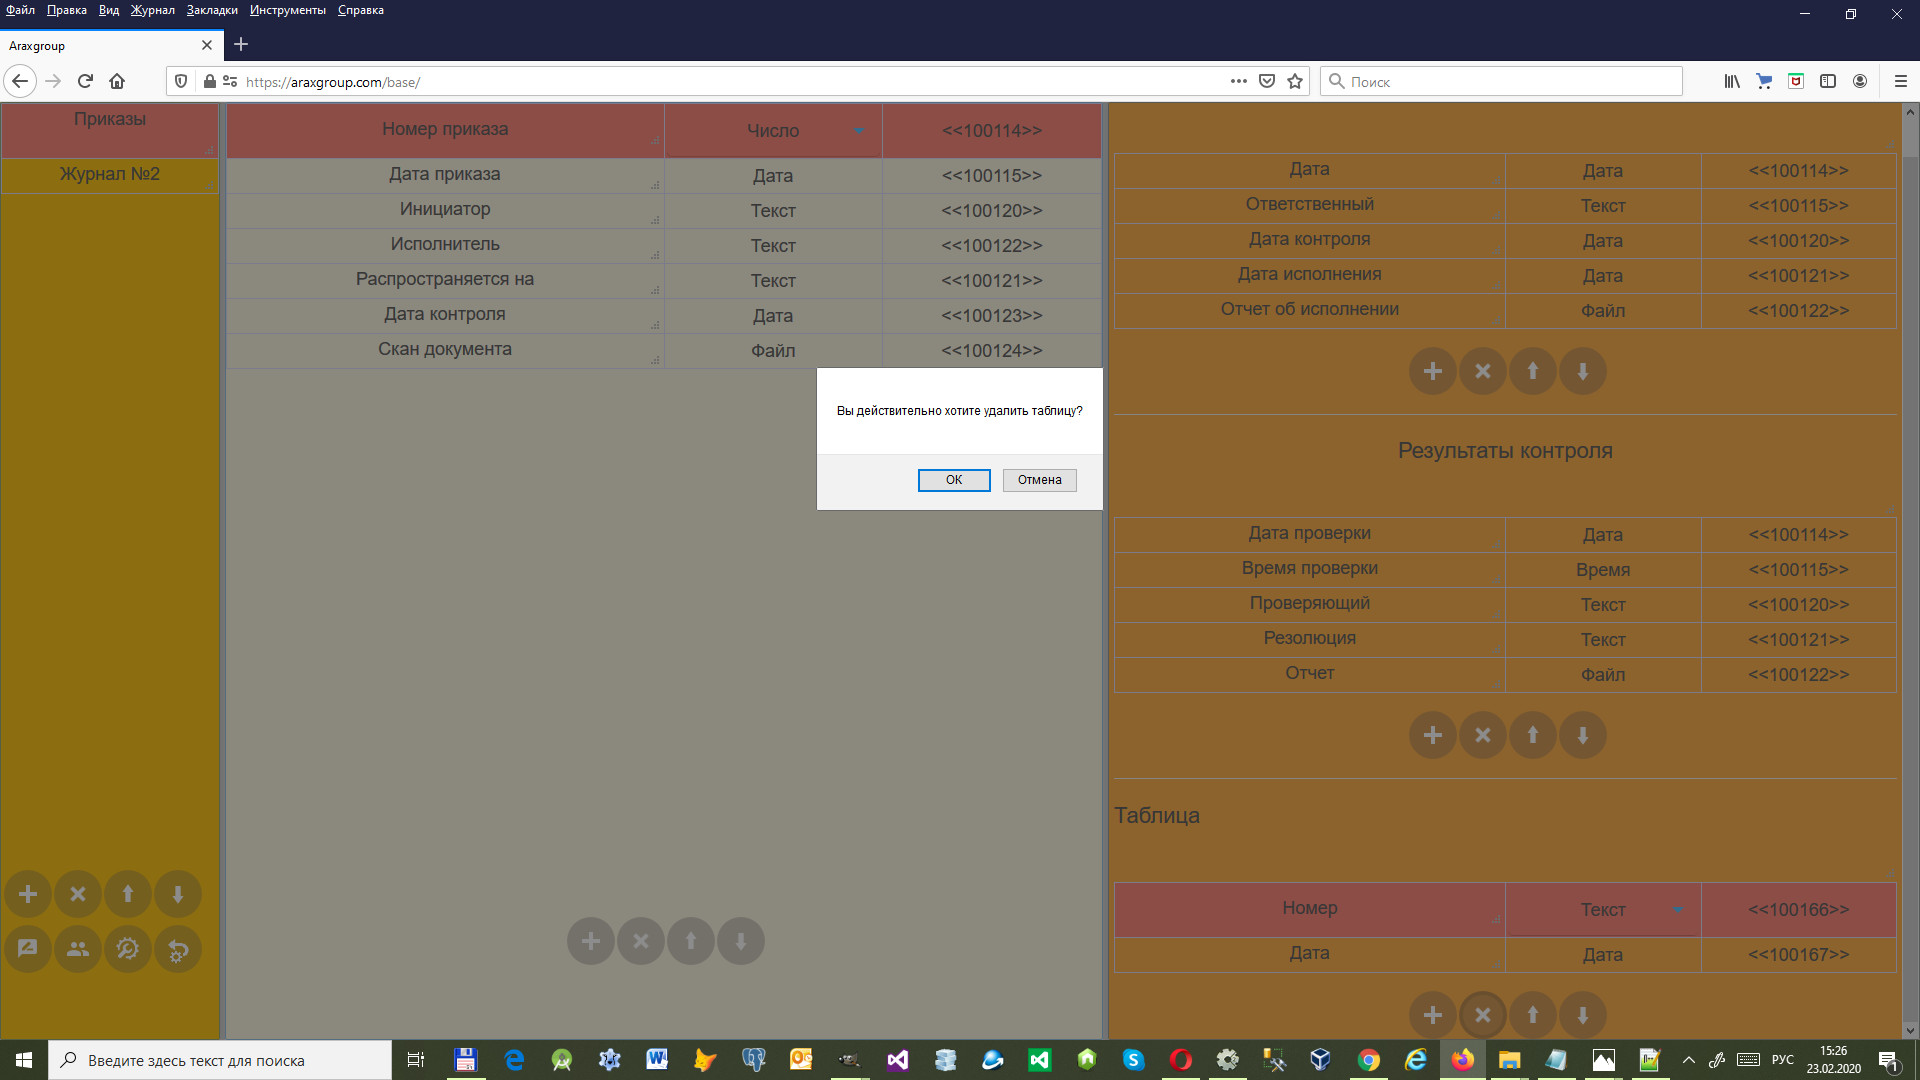This screenshot has width=1920, height=1080.
Task: Select Журнал №2 in left sidebar
Action: [109, 174]
